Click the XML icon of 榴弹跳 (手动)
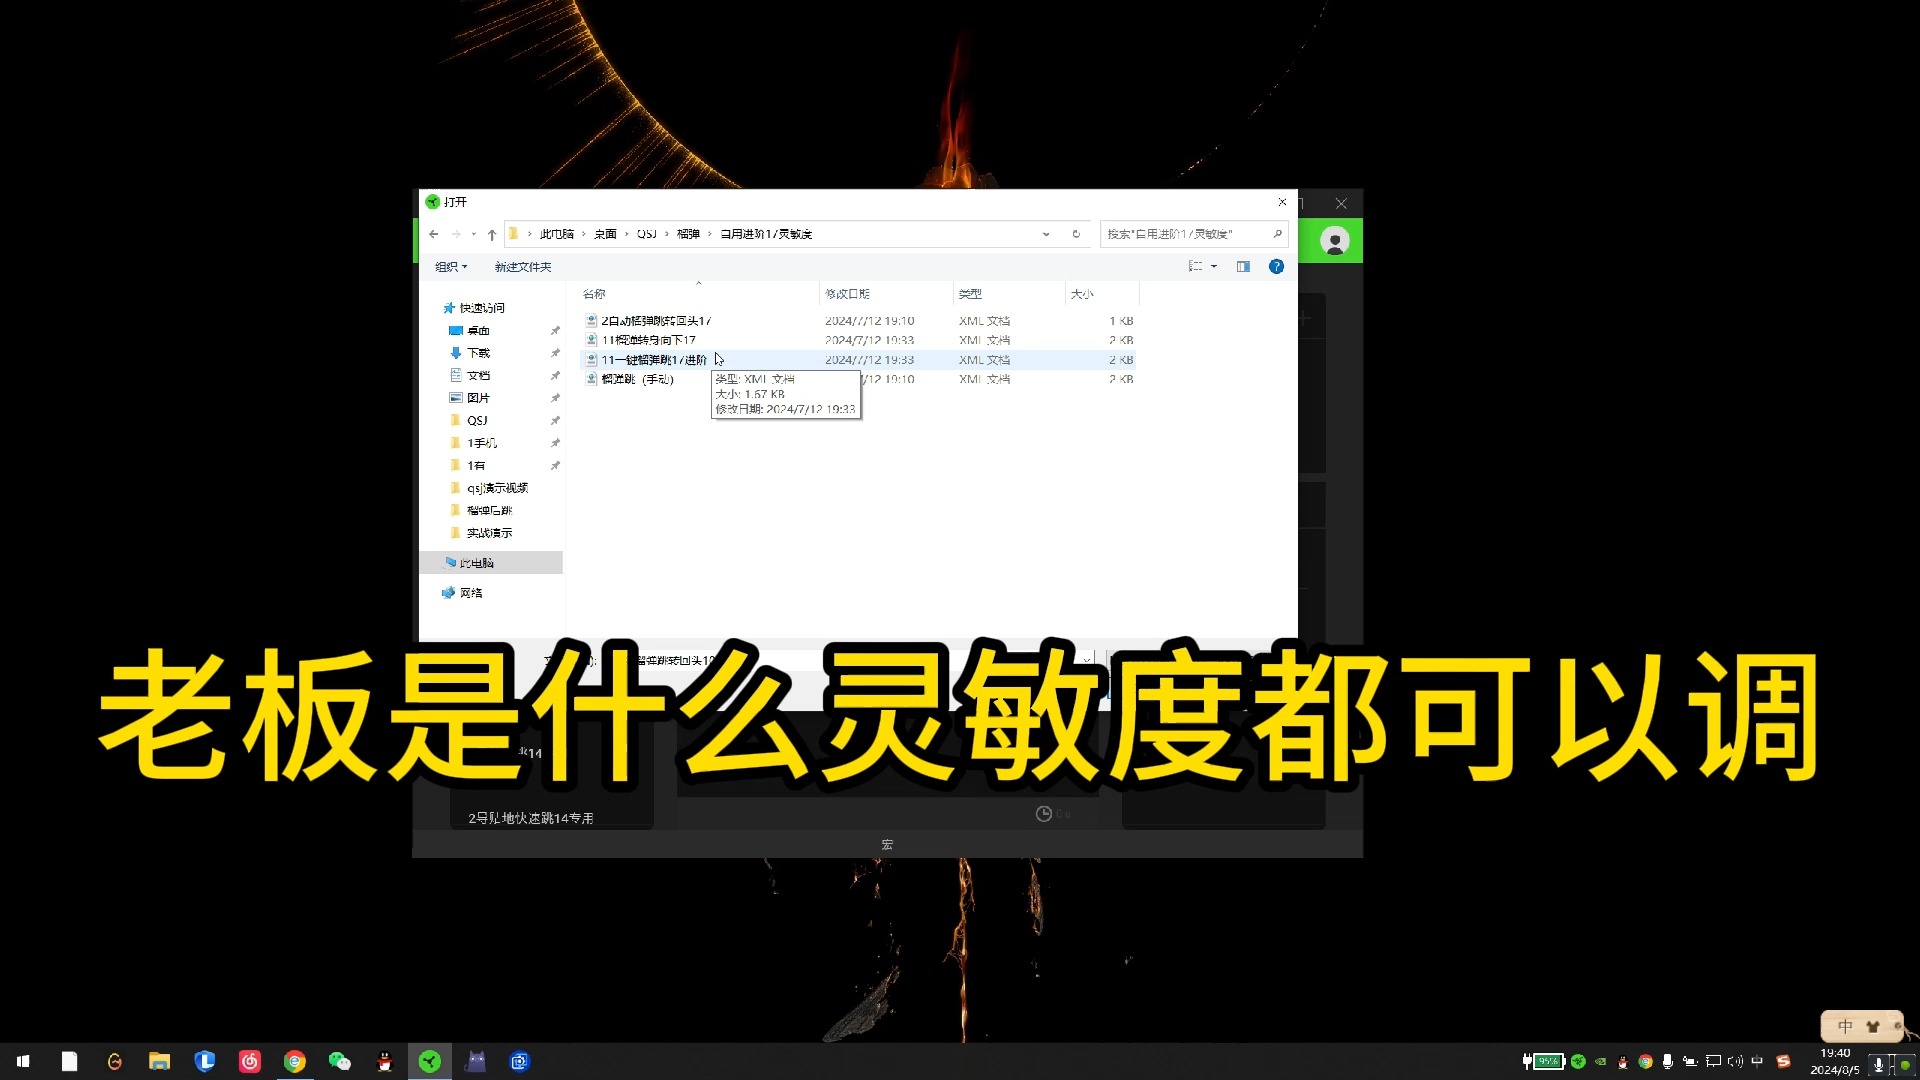This screenshot has width=1920, height=1080. [x=591, y=379]
